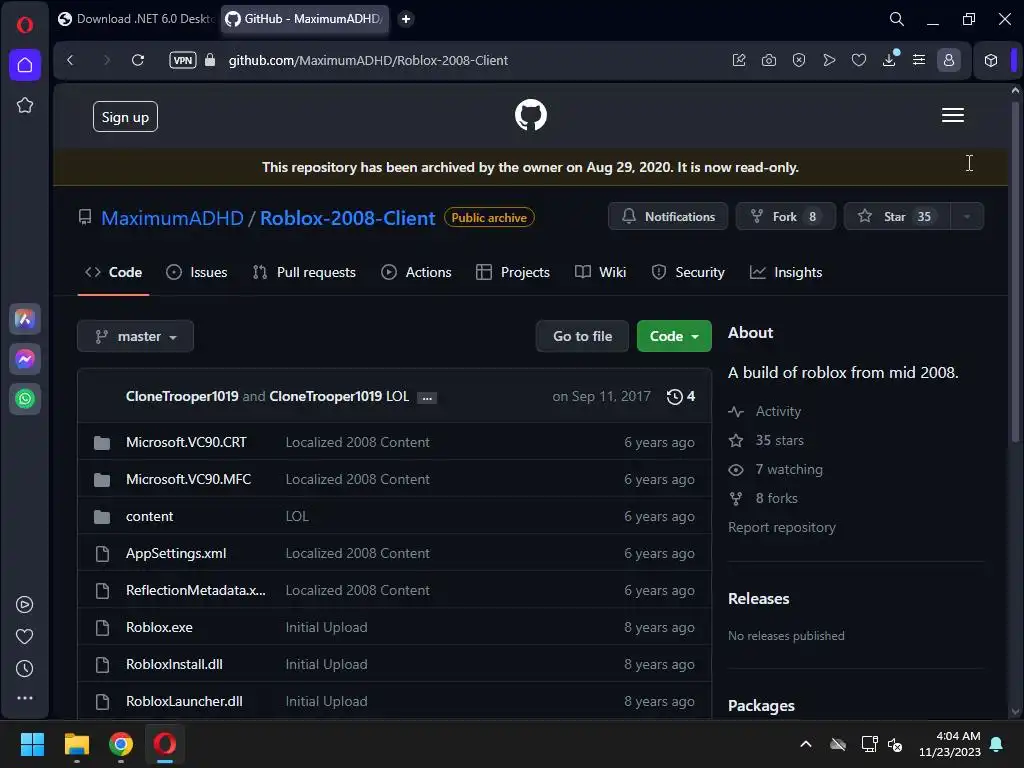Open Windows Start menu
This screenshot has height=768, width=1024.
tap(32, 744)
